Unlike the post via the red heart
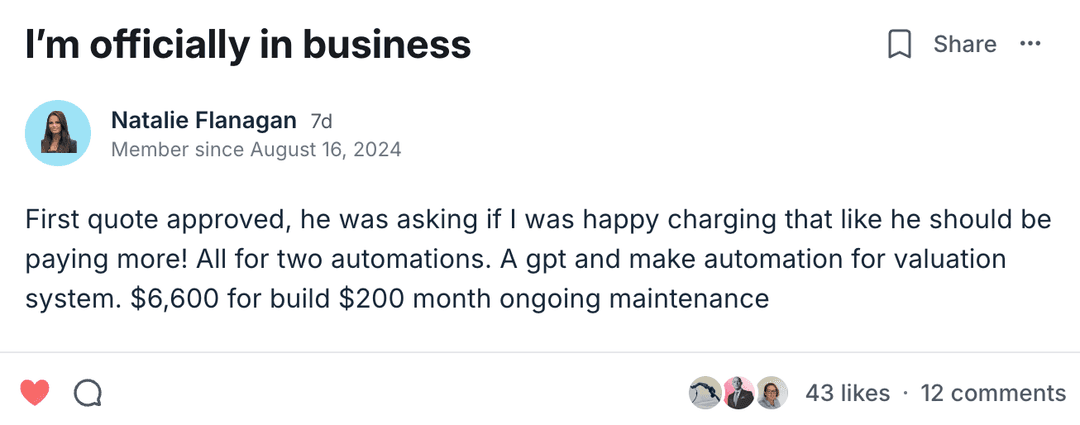 35,393
